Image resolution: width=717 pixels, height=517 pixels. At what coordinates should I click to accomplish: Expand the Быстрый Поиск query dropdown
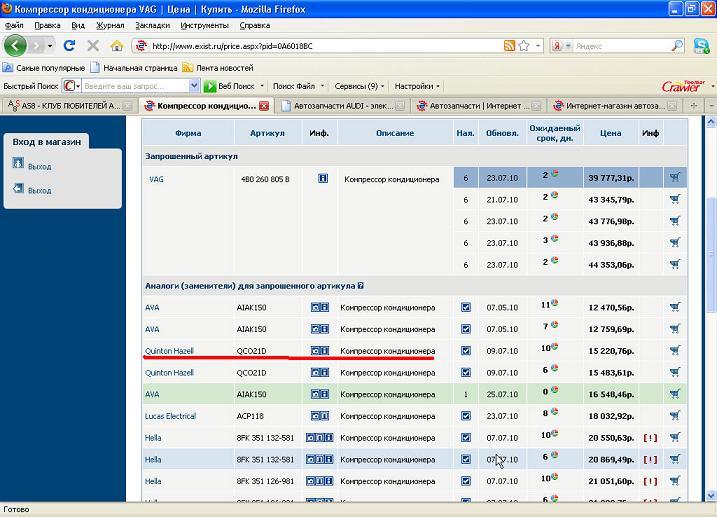click(194, 85)
